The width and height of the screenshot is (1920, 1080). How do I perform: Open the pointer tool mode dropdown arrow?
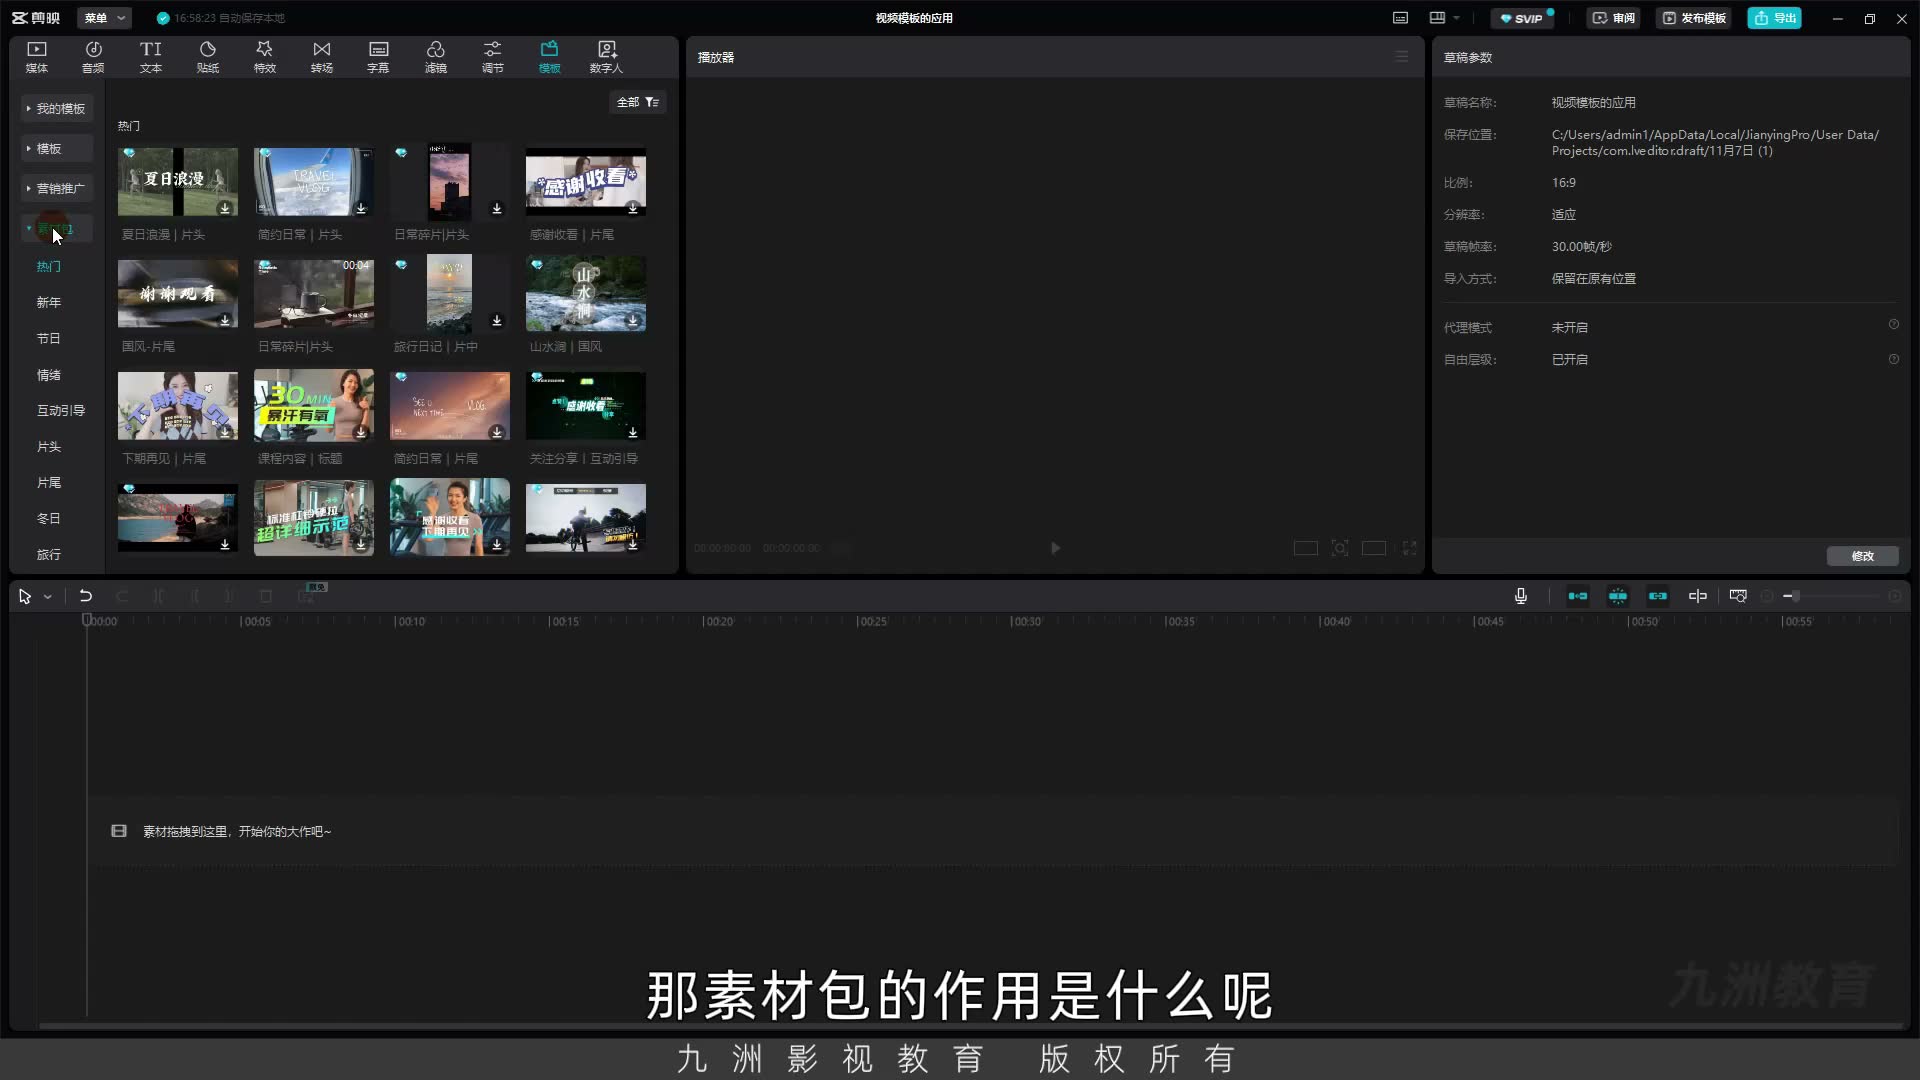(47, 597)
